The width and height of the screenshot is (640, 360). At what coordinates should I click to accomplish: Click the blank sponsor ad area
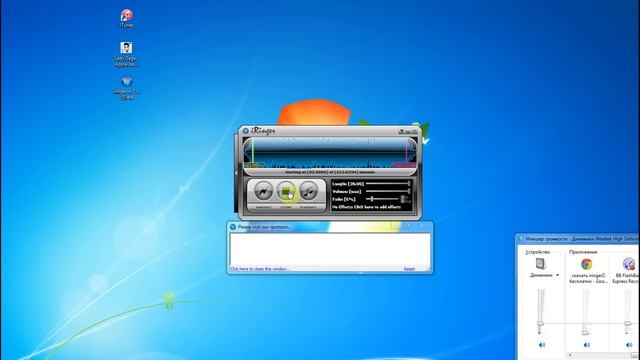pyautogui.click(x=330, y=249)
